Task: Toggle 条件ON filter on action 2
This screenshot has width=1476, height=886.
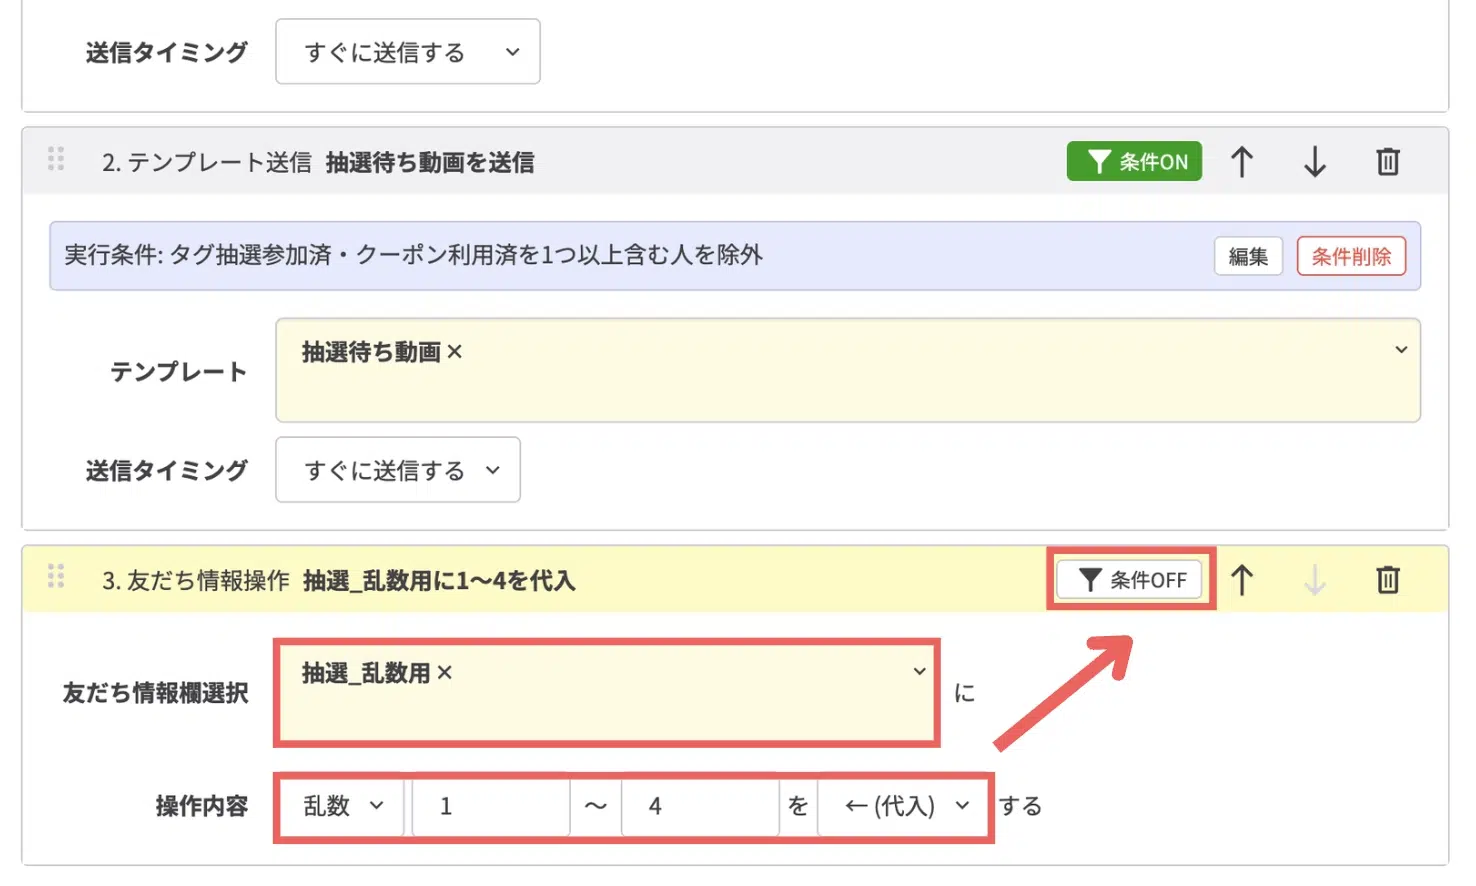Action: click(1134, 161)
